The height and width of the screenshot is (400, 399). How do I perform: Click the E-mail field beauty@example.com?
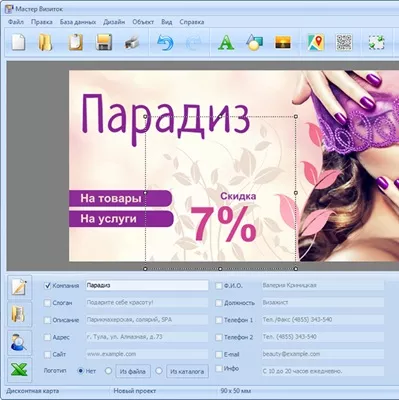tap(323, 354)
